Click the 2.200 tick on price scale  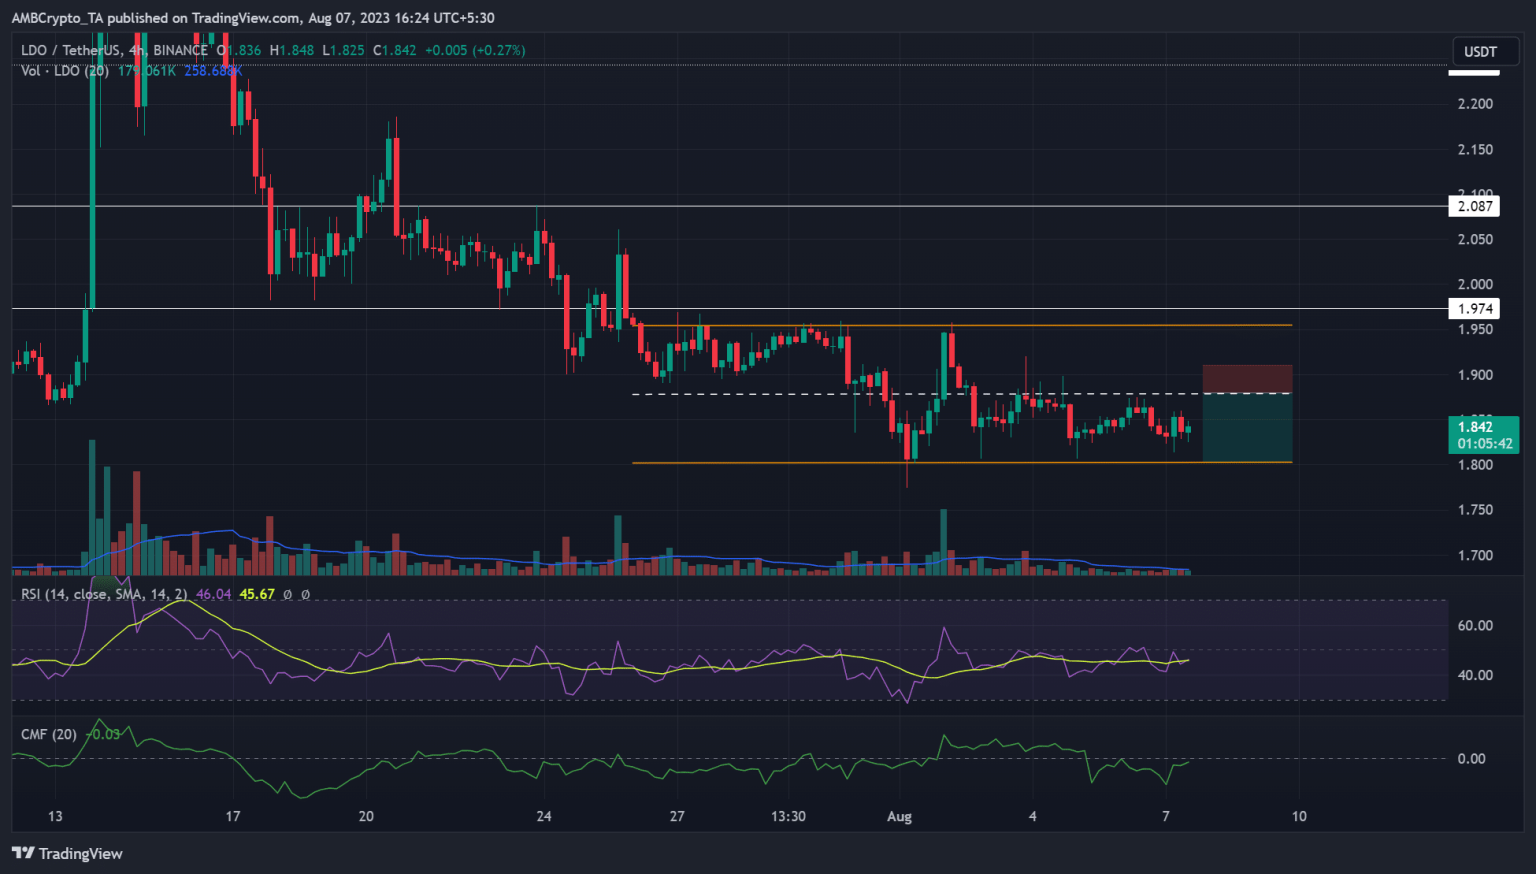coord(1475,104)
